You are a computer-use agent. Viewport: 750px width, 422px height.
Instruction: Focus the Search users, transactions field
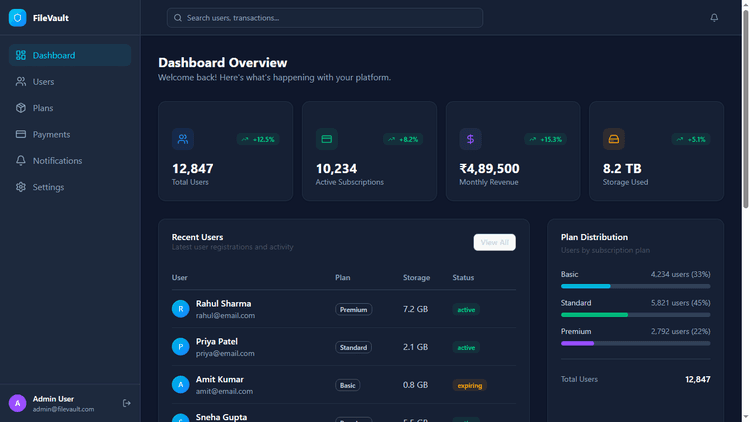tap(325, 18)
